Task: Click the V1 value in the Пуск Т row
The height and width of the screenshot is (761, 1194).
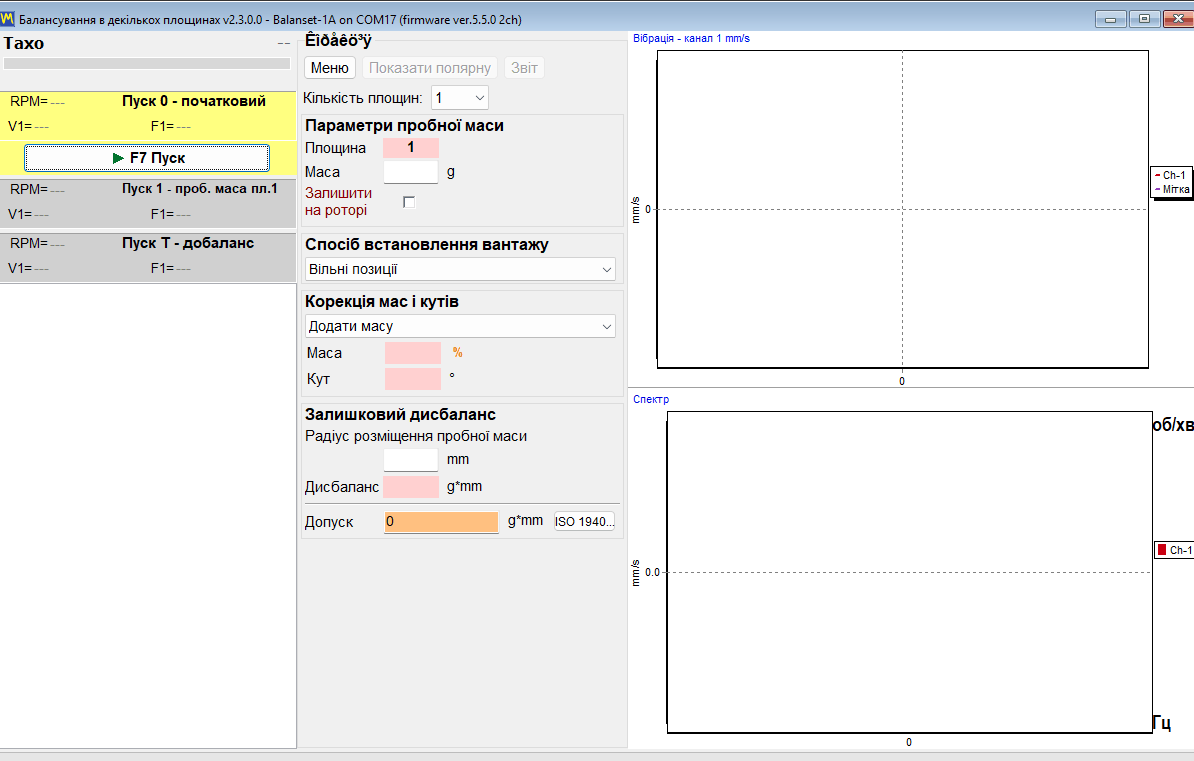Action: pyautogui.click(x=40, y=269)
